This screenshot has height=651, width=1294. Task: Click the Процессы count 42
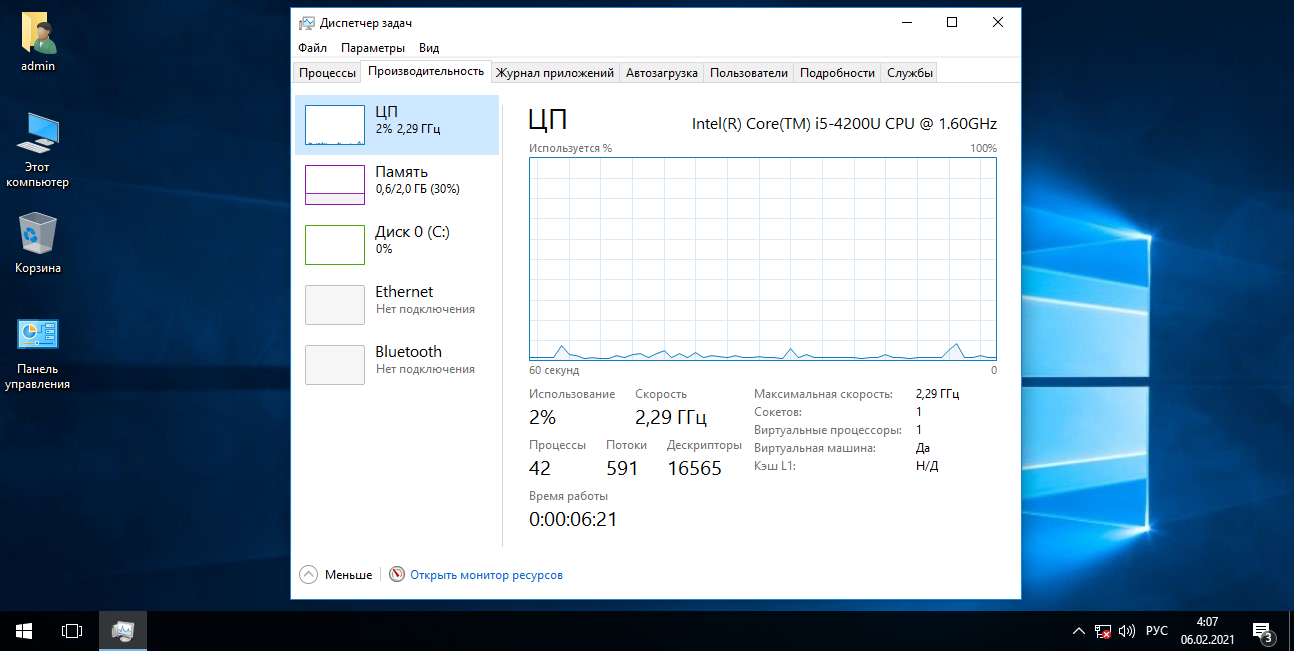540,468
